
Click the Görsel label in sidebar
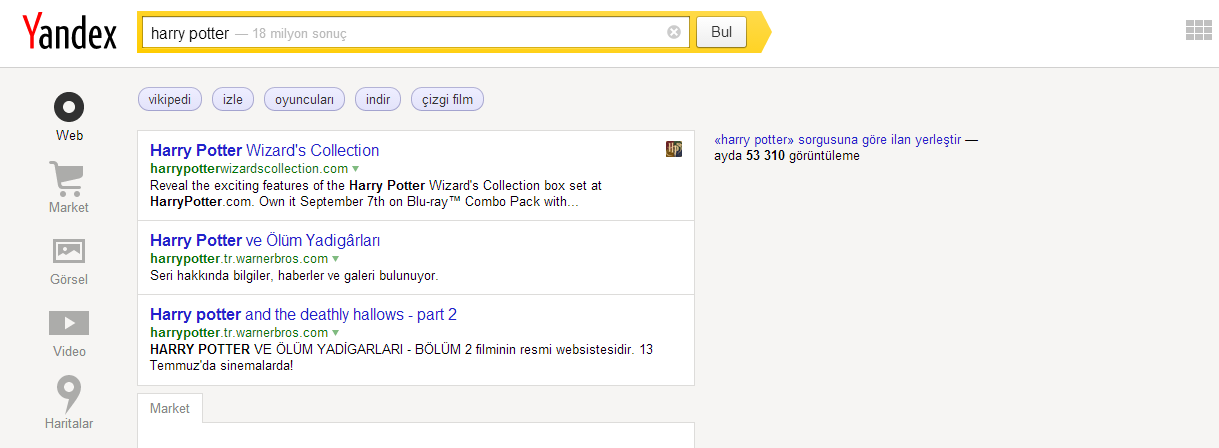[x=69, y=279]
